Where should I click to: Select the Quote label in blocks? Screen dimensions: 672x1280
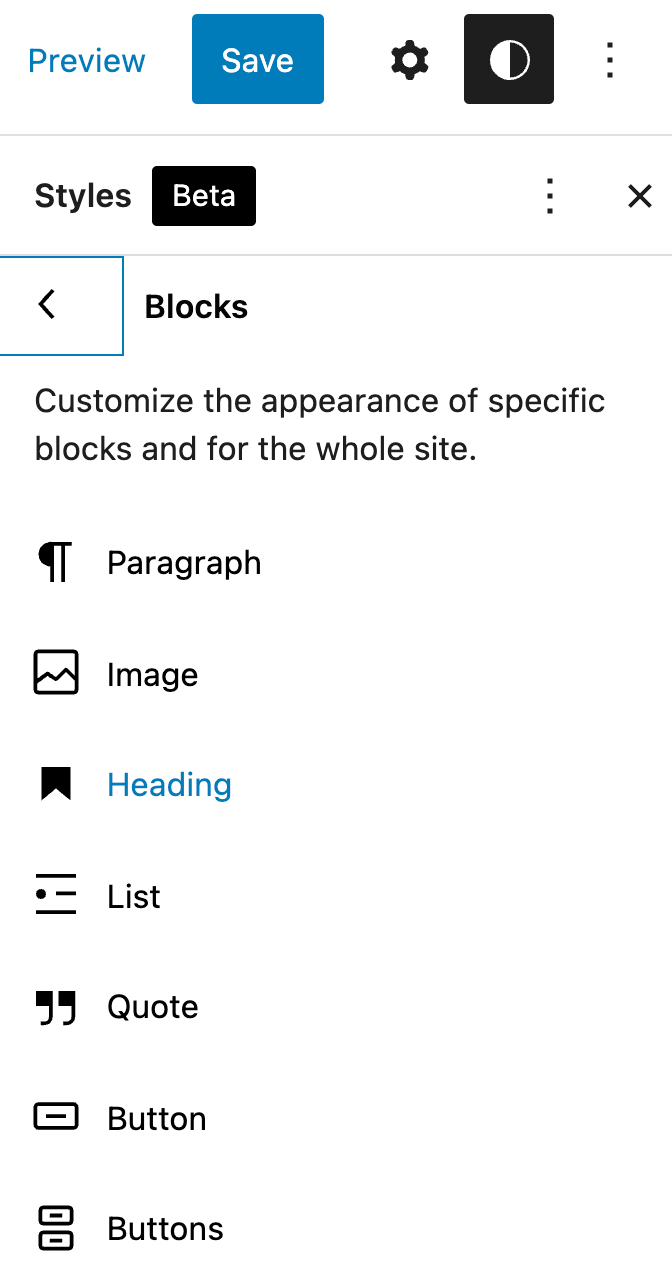152,1007
